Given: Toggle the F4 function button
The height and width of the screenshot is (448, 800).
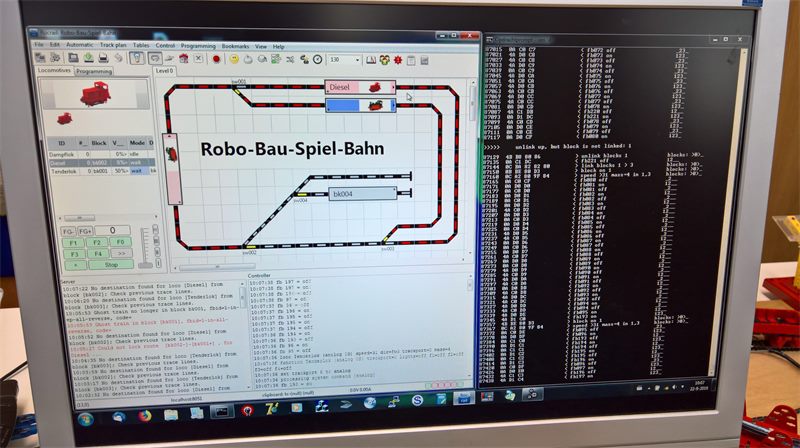Looking at the screenshot, I should [98, 254].
